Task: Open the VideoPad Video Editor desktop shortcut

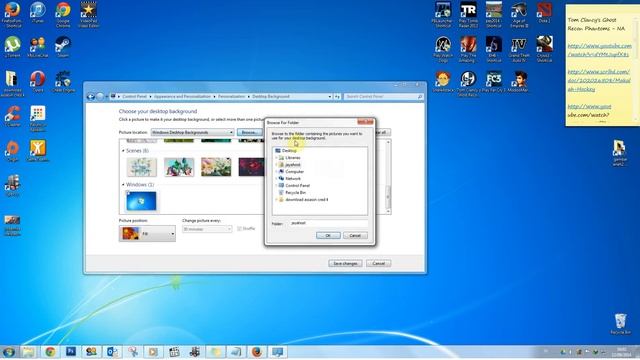Action: (x=89, y=15)
